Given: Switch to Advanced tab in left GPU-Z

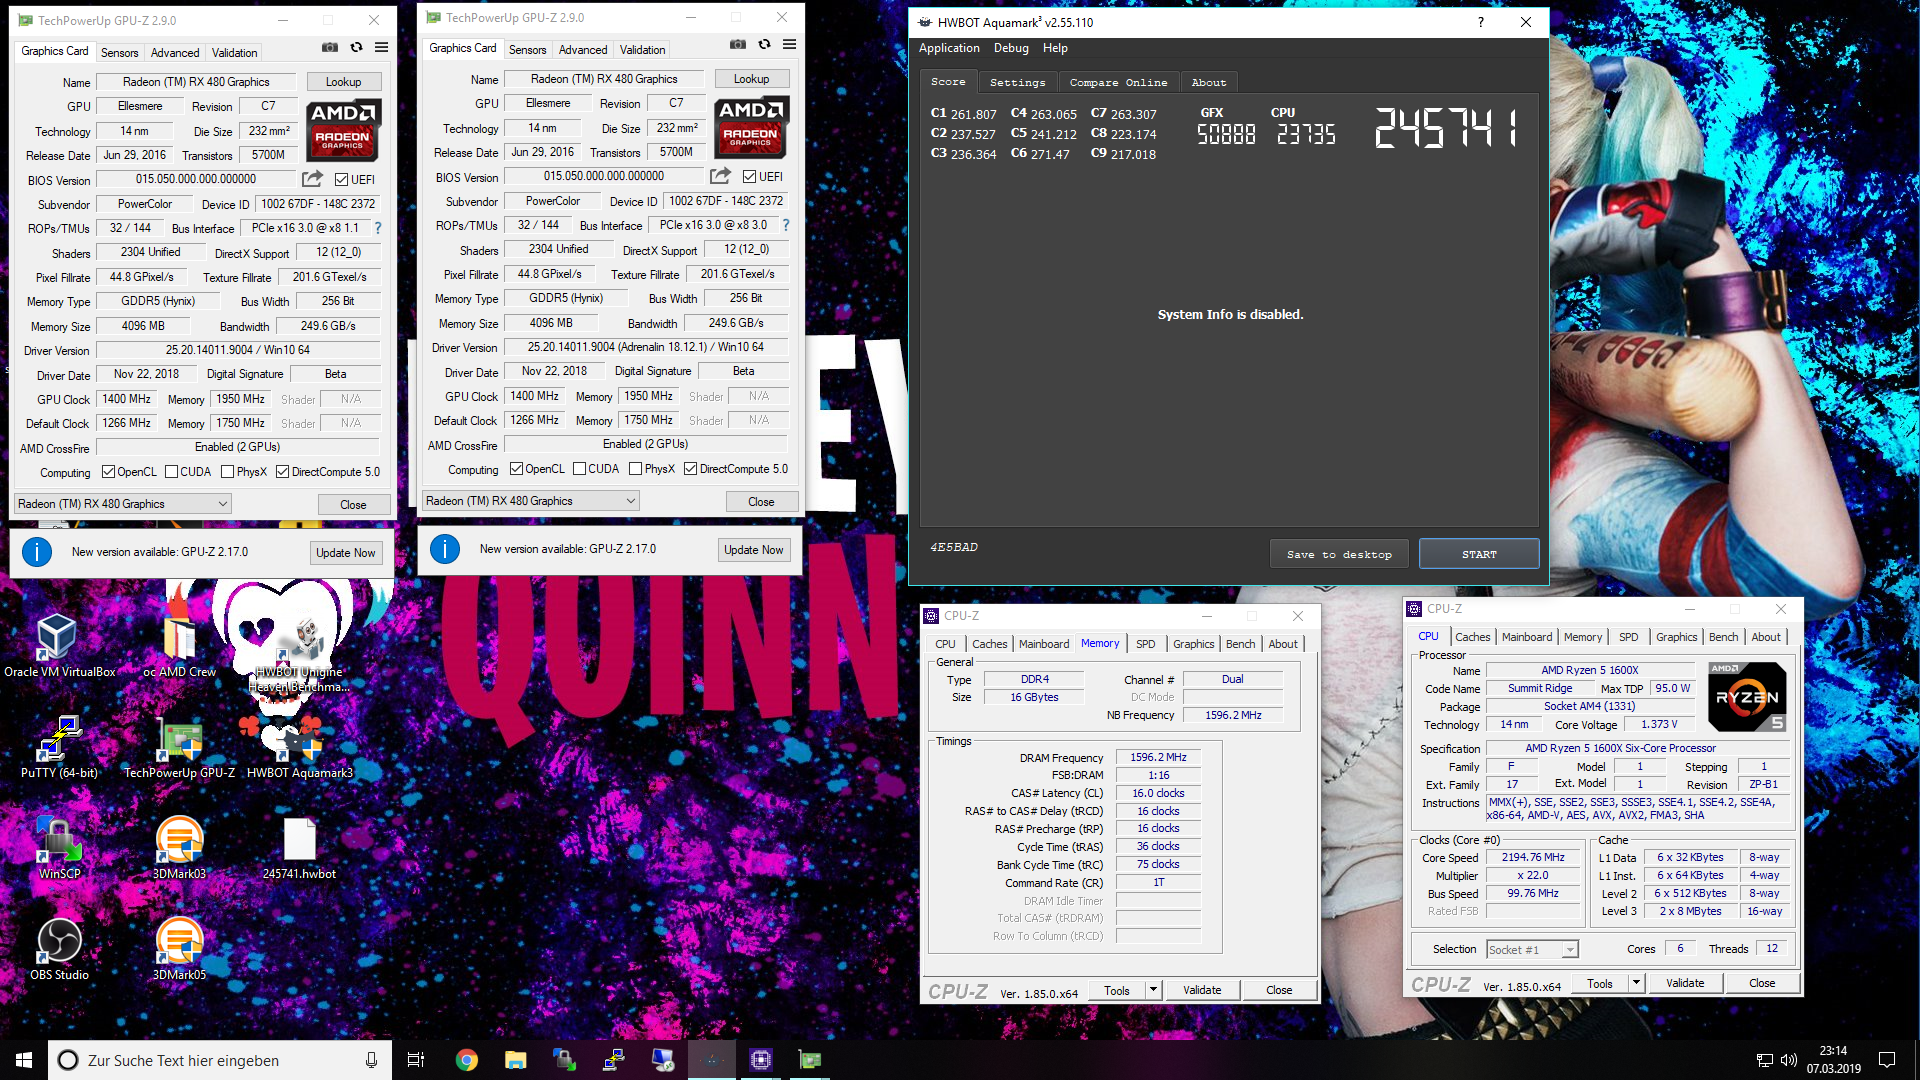Looking at the screenshot, I should click(175, 52).
